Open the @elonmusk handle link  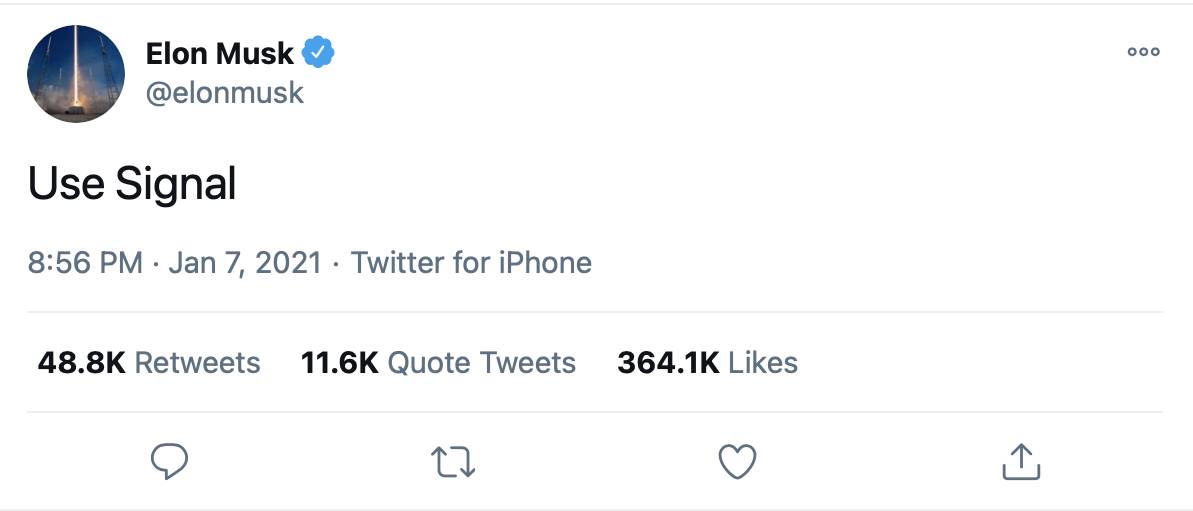225,93
